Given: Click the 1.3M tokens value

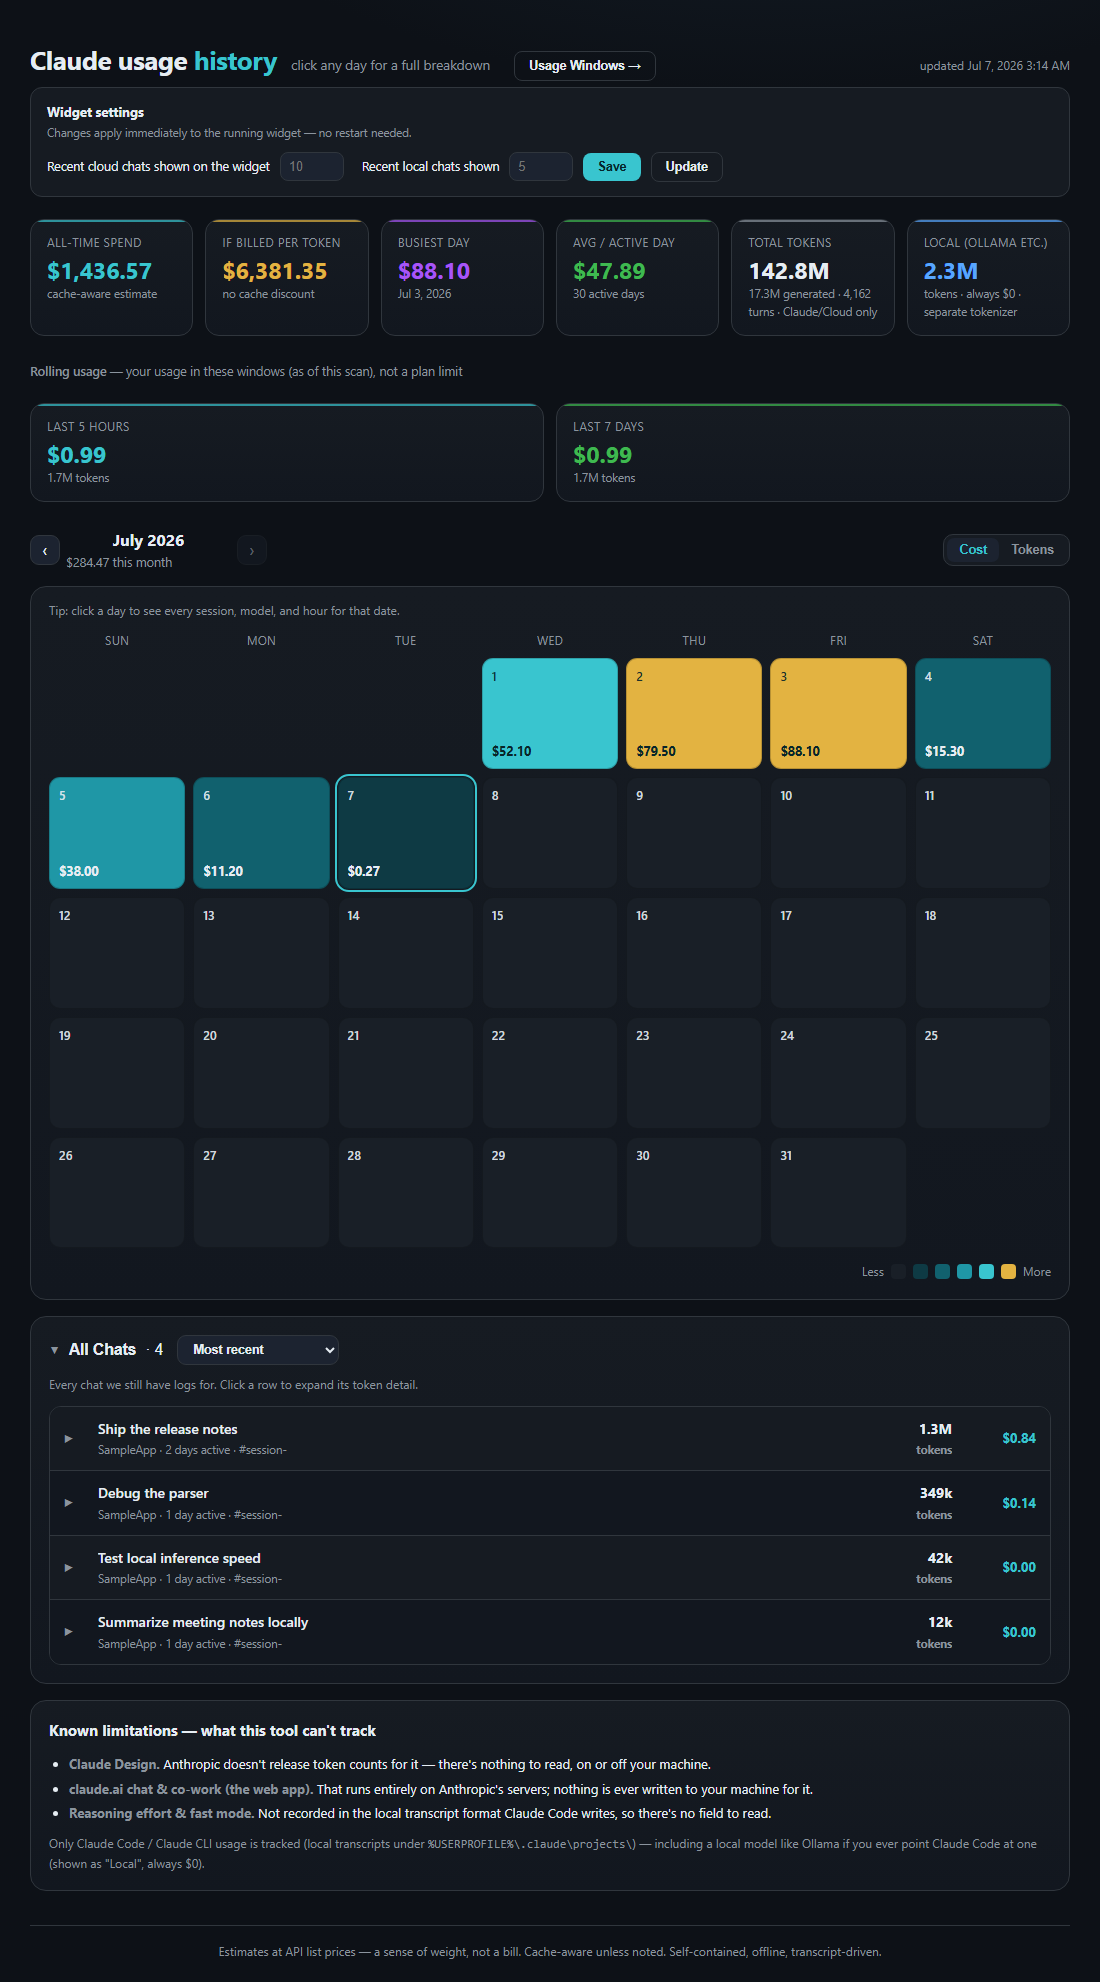Looking at the screenshot, I should pyautogui.click(x=935, y=1430).
